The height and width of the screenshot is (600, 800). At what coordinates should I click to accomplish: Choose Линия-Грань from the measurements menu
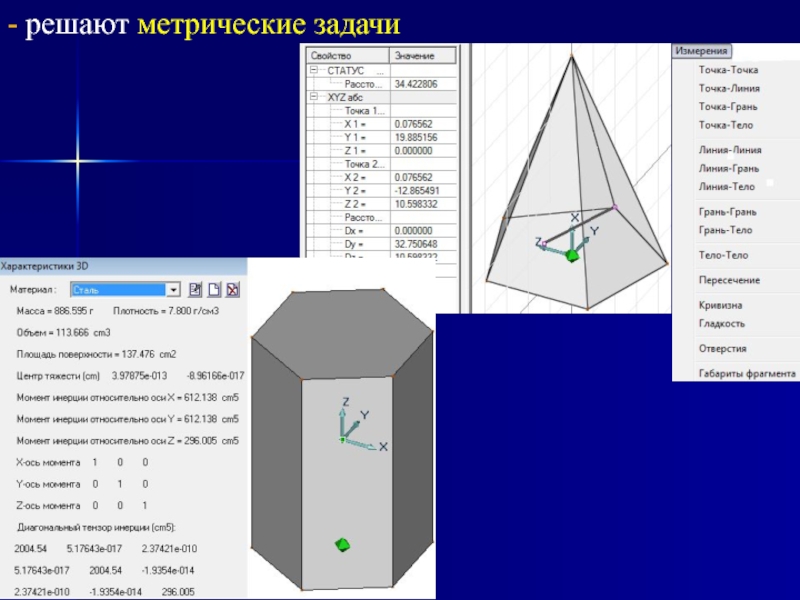point(728,168)
